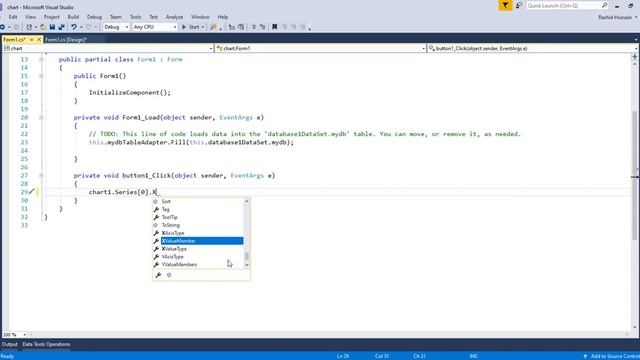This screenshot has height=360, width=640.
Task: Click the split editor handle above scrollbar
Action: pyautogui.click(x=635, y=56)
